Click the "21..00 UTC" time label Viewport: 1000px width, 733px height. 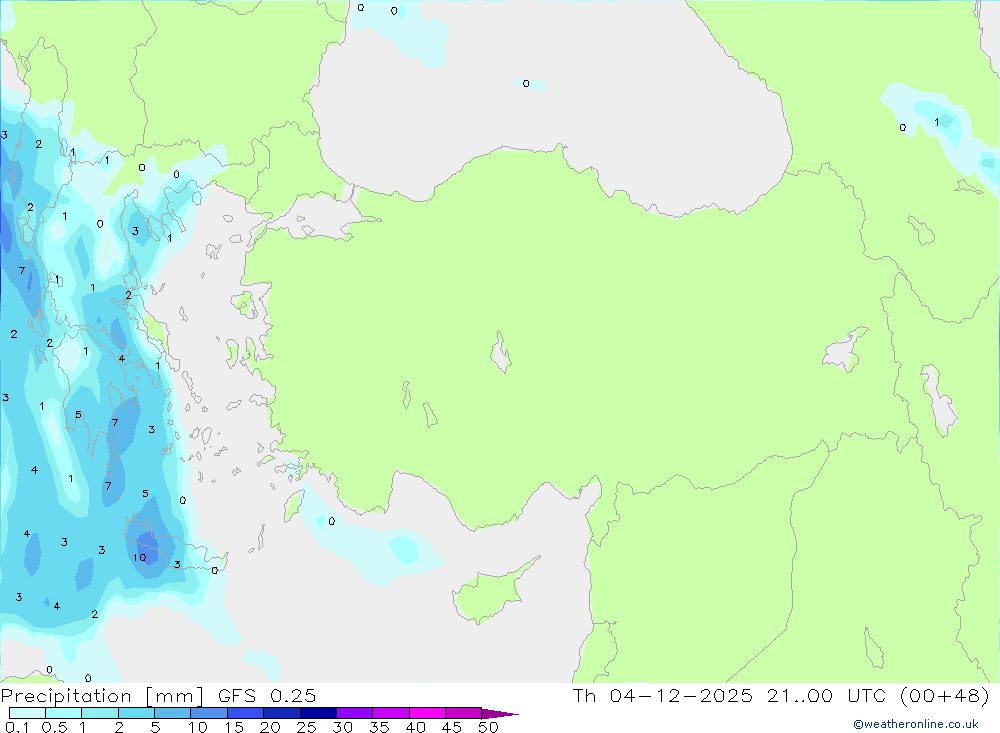point(827,695)
